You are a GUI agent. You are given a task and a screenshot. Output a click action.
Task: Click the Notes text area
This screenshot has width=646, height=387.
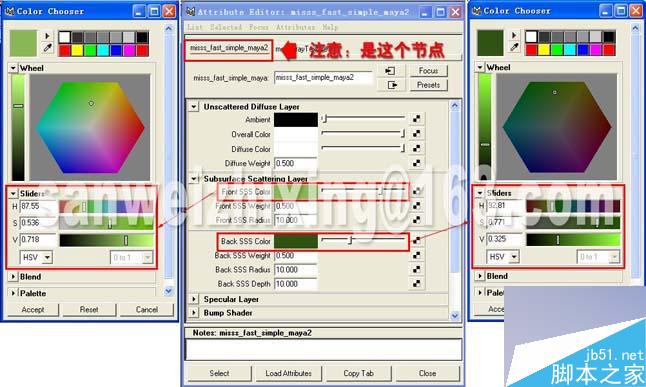(324, 349)
